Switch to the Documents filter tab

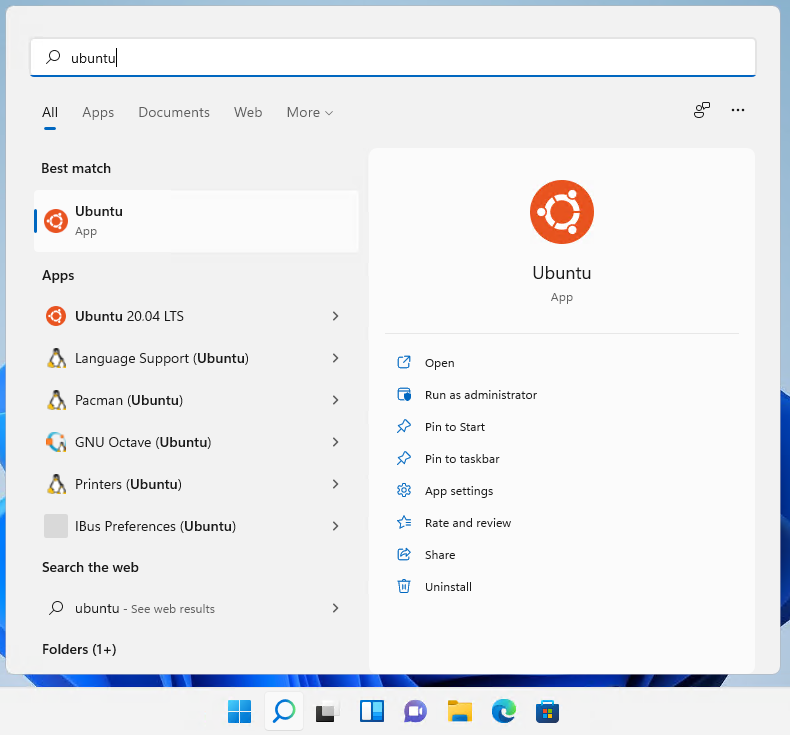(174, 113)
